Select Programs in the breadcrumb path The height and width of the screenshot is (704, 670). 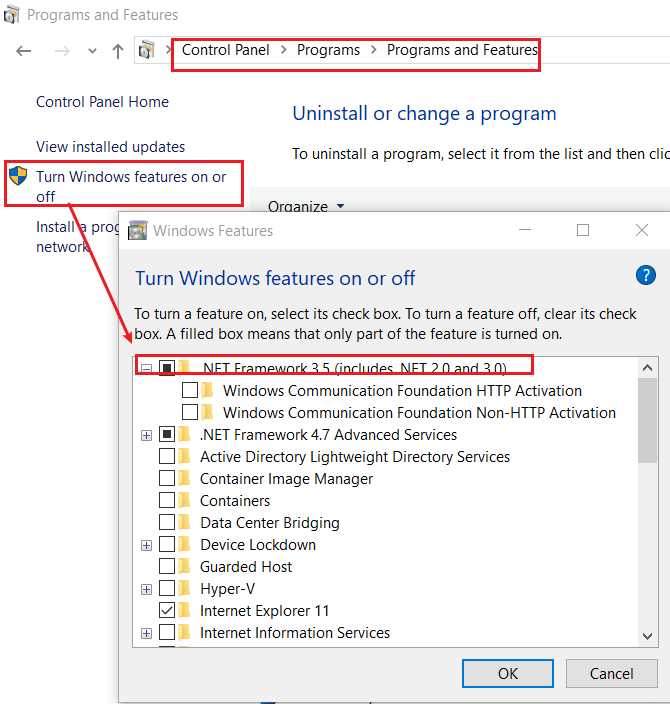(328, 50)
